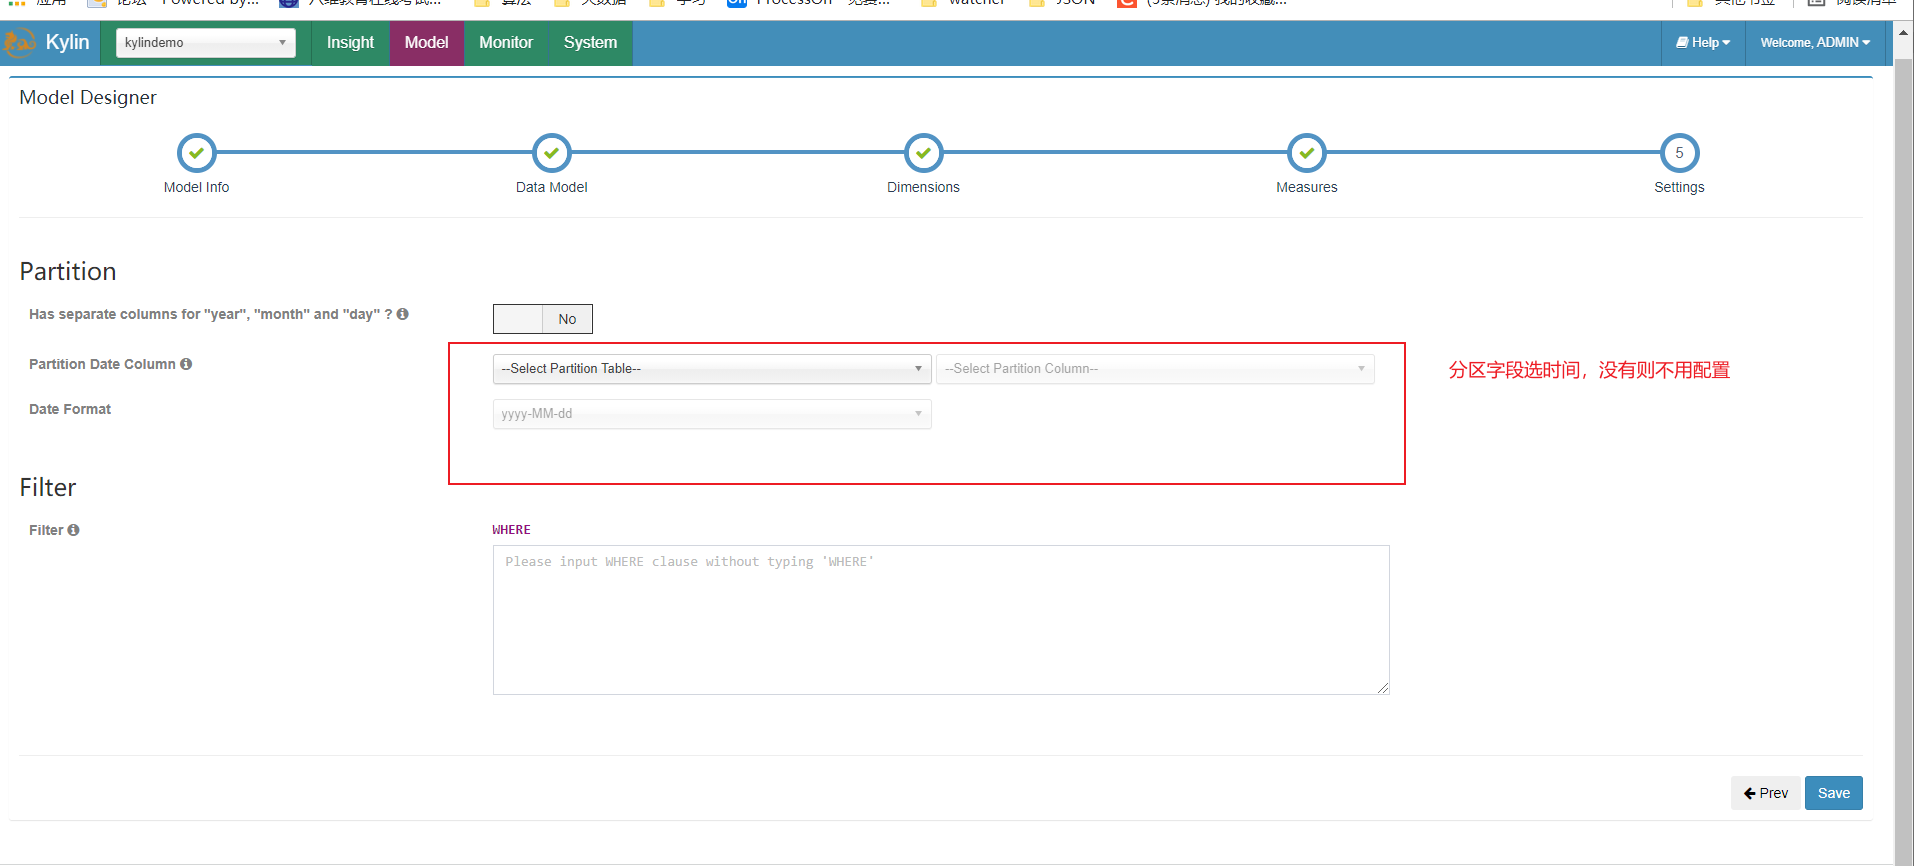
Task: Show info tip next to Filter label
Action: (73, 530)
